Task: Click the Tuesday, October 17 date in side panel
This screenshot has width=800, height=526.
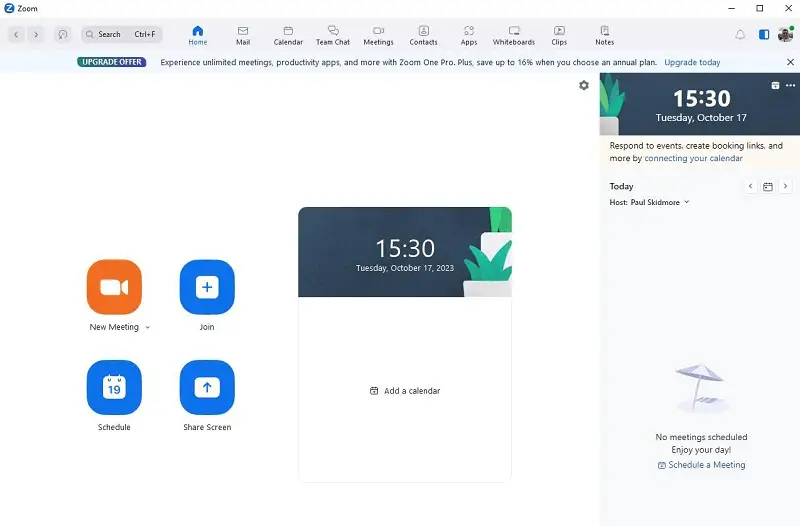Action: (x=701, y=118)
